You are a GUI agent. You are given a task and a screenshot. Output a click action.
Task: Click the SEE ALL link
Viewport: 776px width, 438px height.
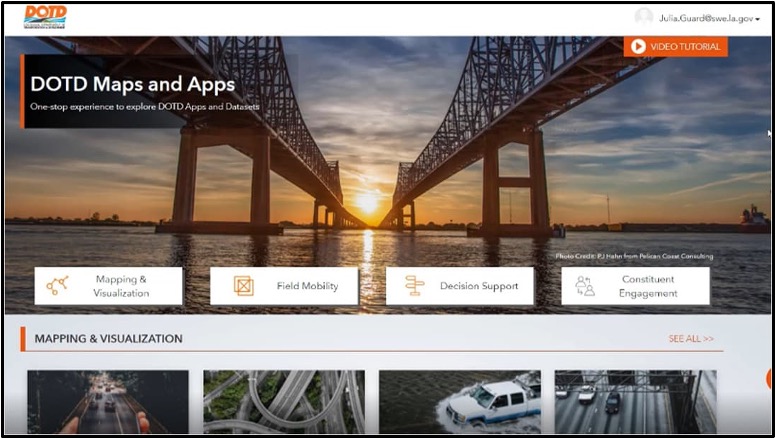pos(691,339)
